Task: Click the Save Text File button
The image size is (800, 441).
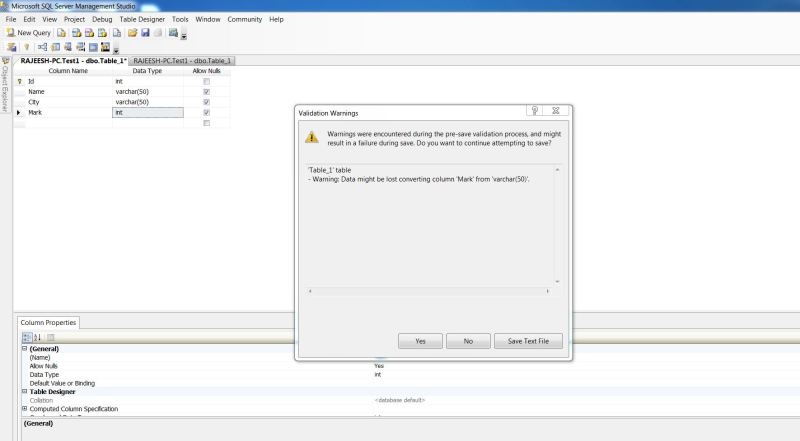Action: [x=529, y=341]
